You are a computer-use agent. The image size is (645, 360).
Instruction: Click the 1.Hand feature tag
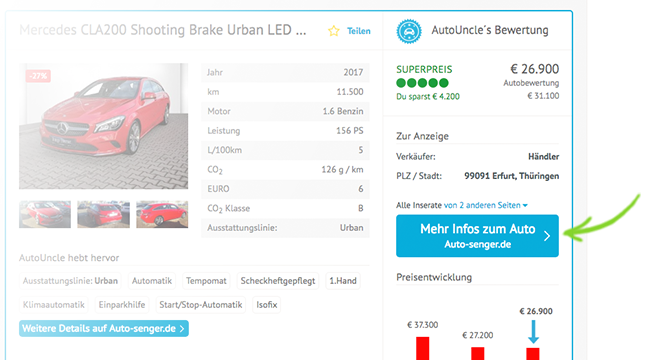pyautogui.click(x=343, y=281)
